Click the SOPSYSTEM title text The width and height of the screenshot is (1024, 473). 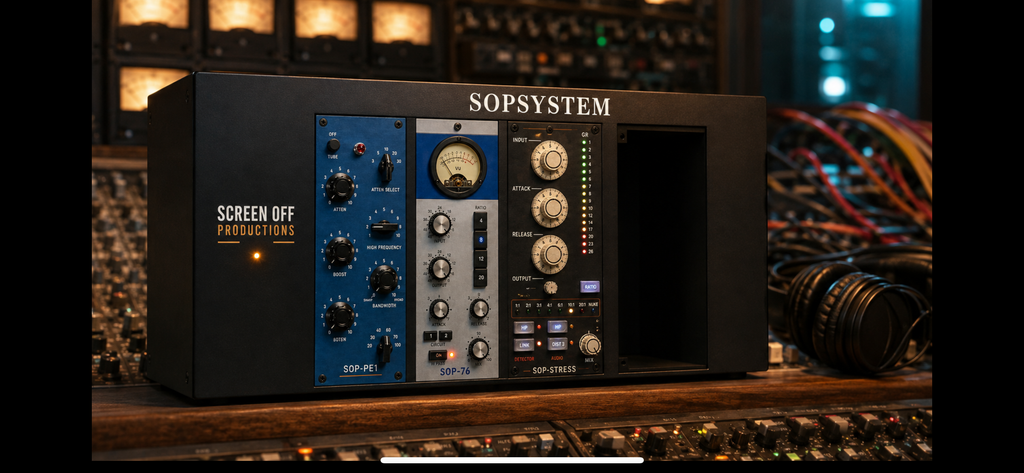[x=539, y=104]
